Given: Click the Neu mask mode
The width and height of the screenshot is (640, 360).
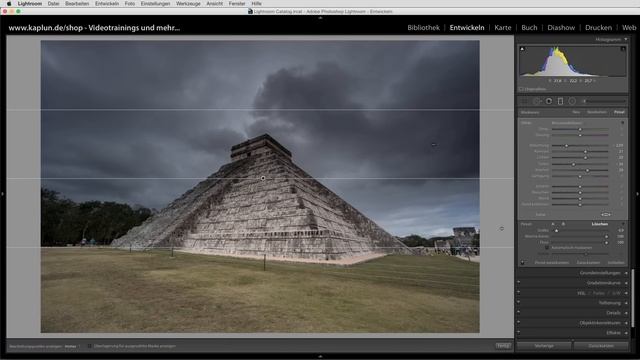Looking at the screenshot, I should tap(576, 112).
